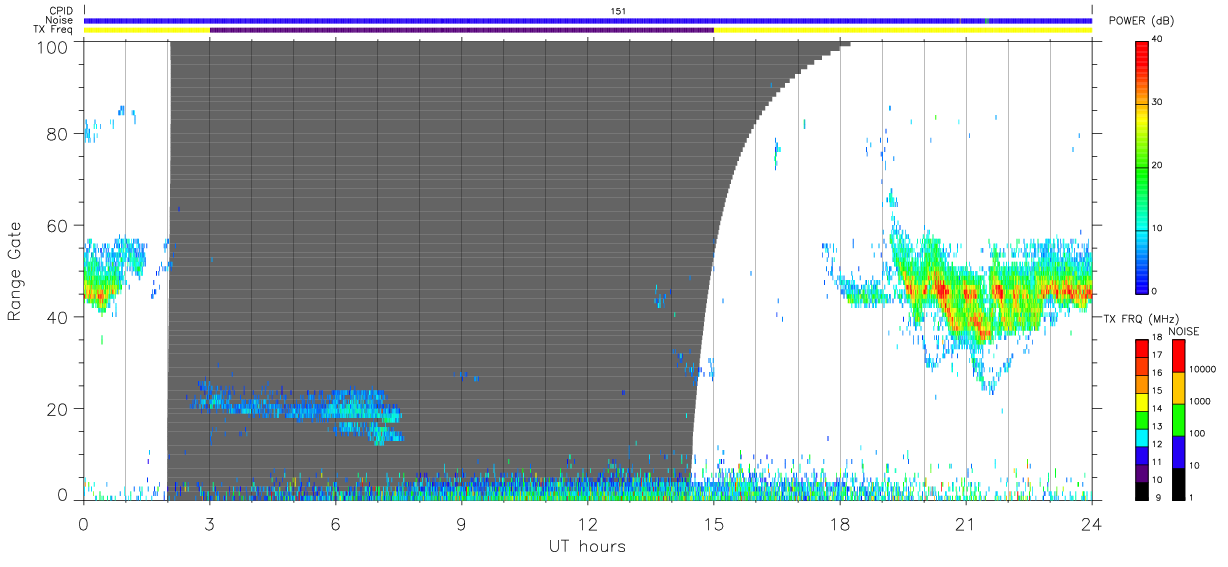This screenshot has height=567, width=1228.
Task: Click Range Gate axis tick label 60
Action: click(58, 225)
